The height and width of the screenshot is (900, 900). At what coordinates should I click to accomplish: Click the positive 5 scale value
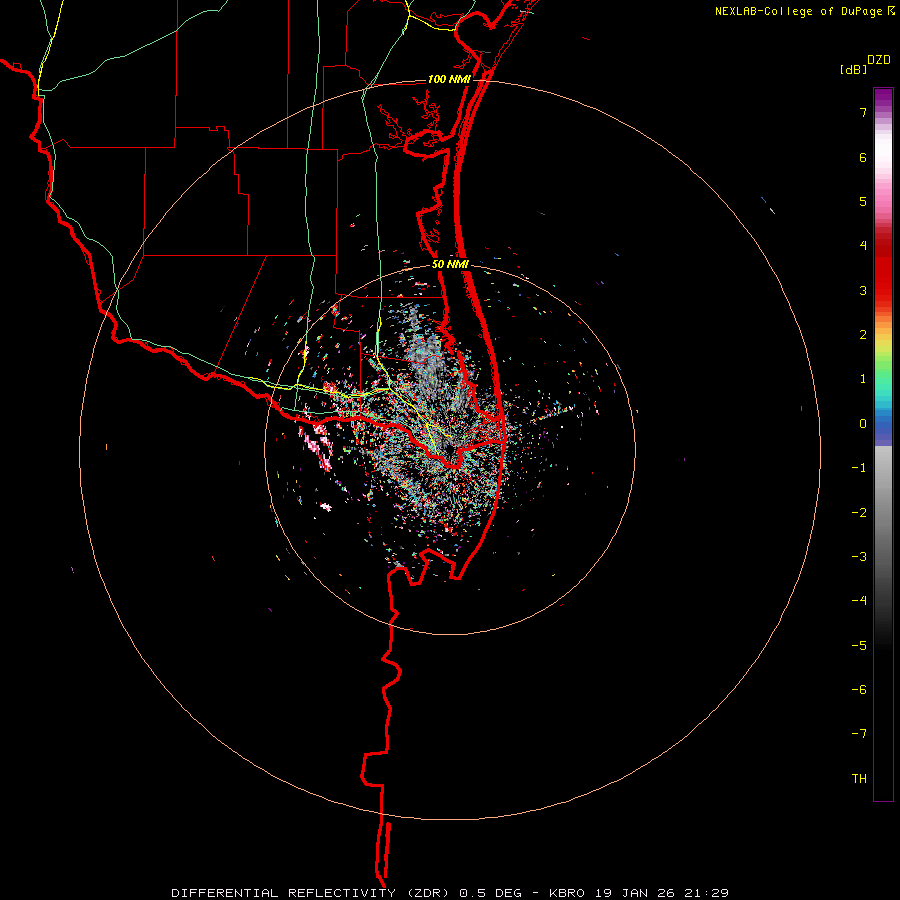(863, 201)
